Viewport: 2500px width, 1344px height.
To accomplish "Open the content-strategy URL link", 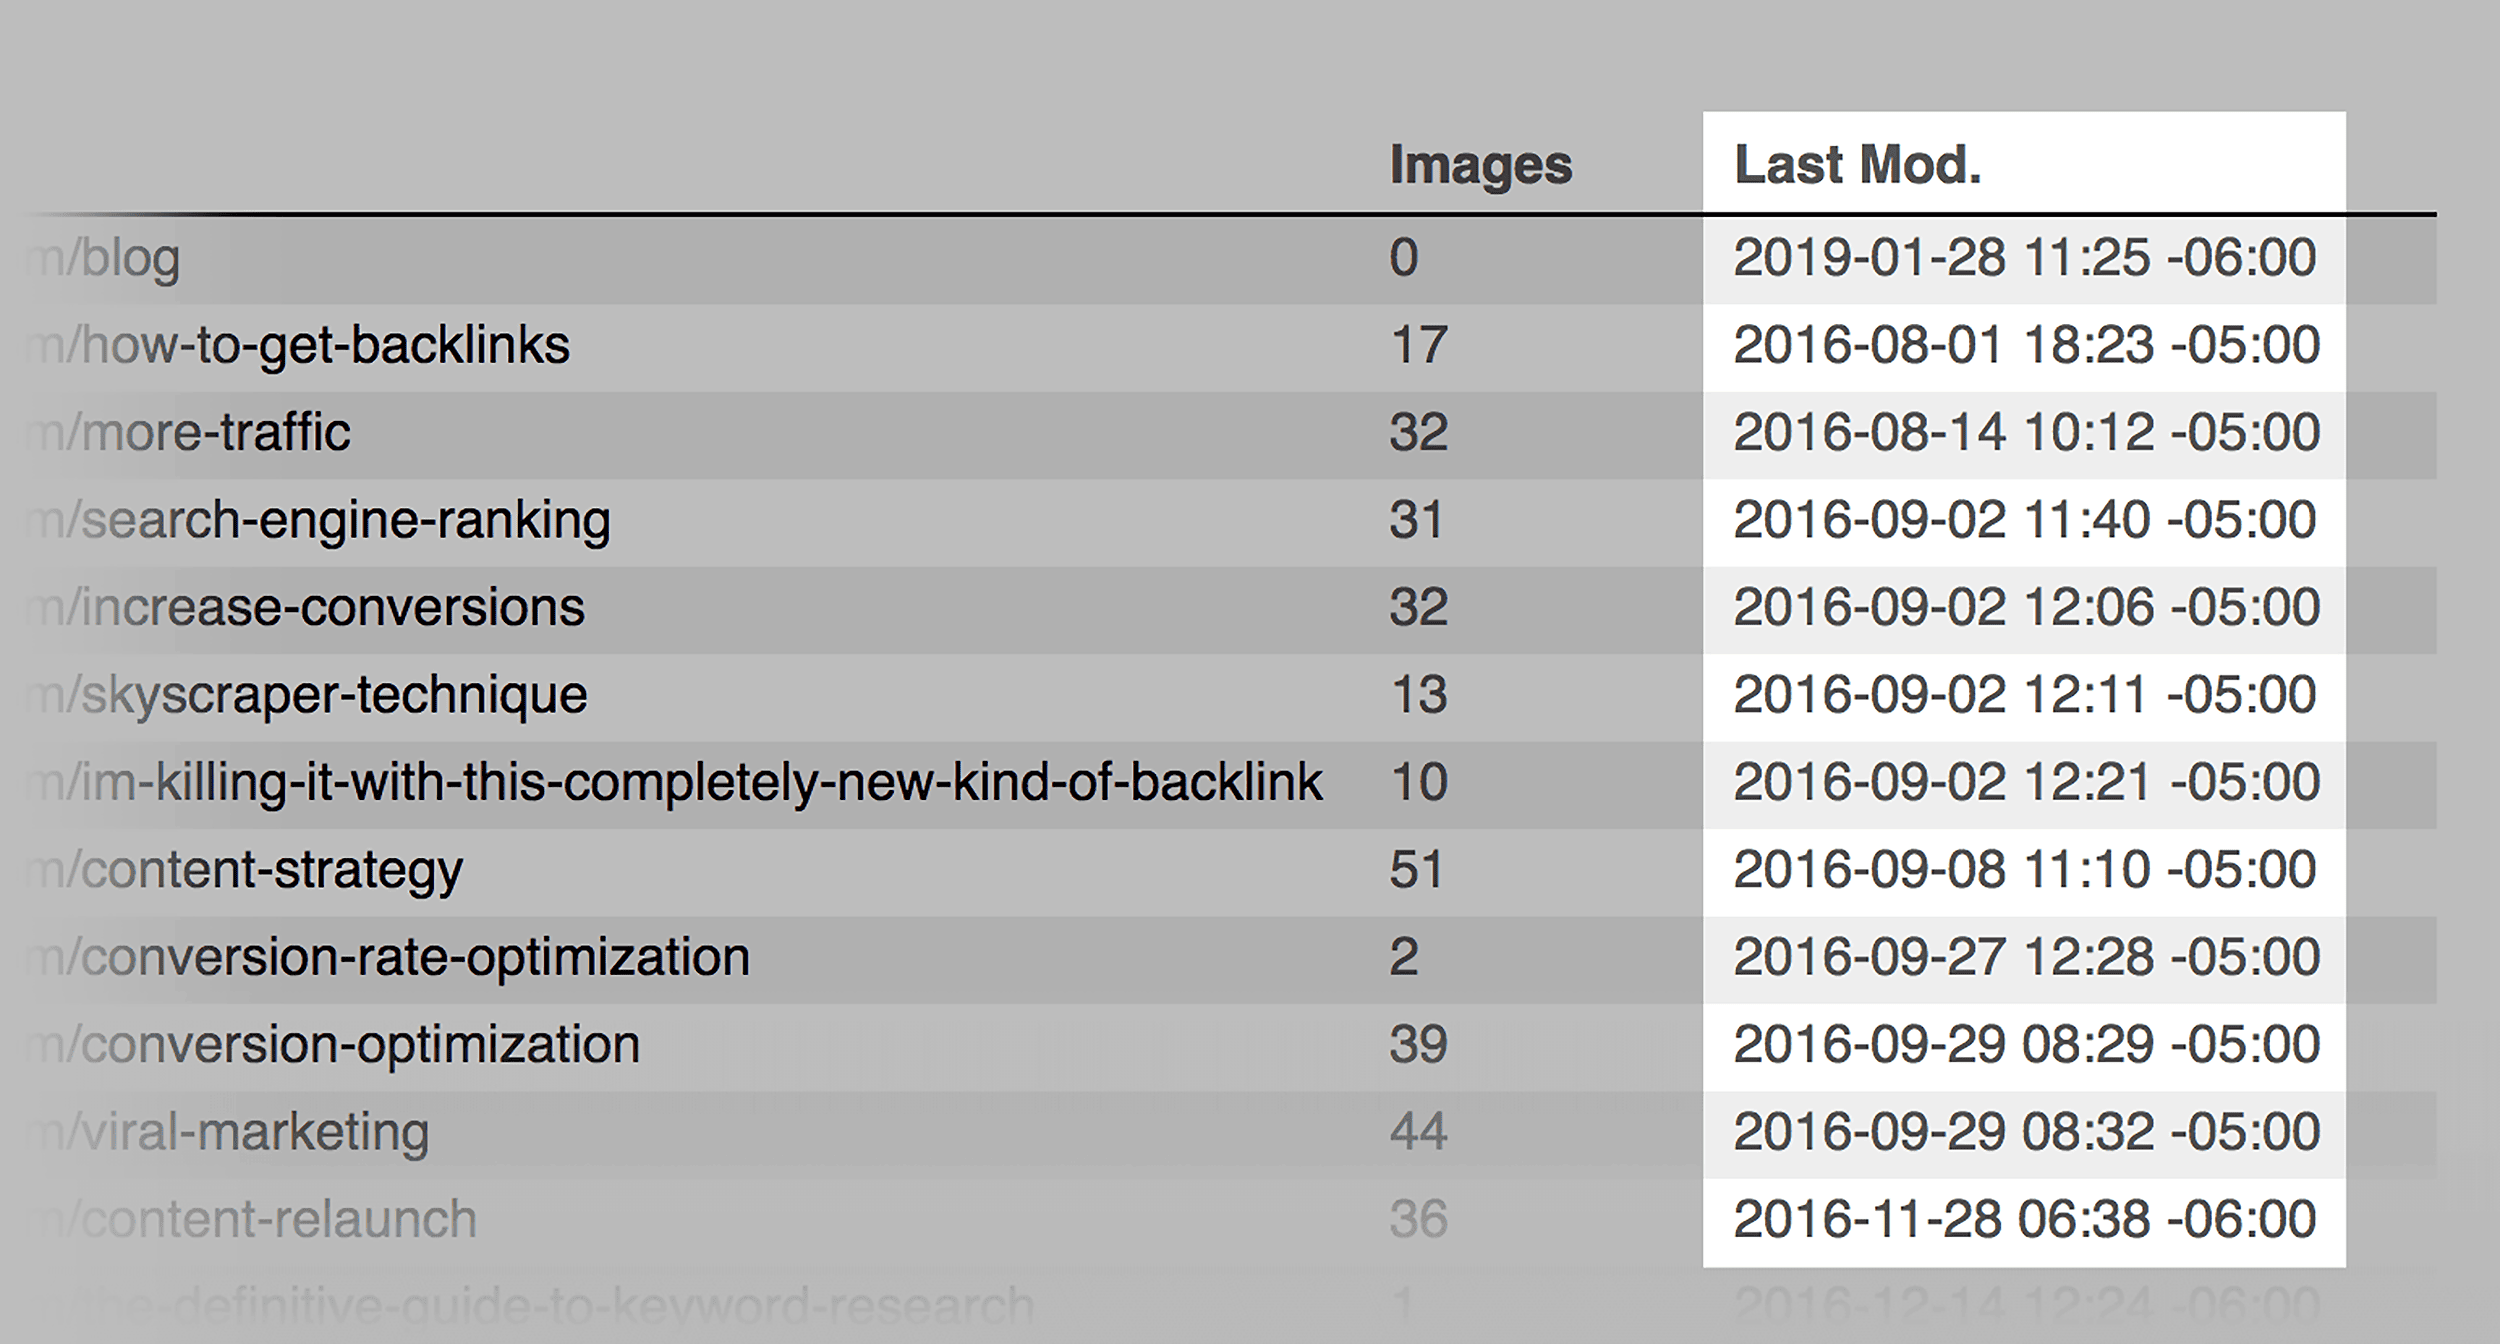I will (245, 871).
